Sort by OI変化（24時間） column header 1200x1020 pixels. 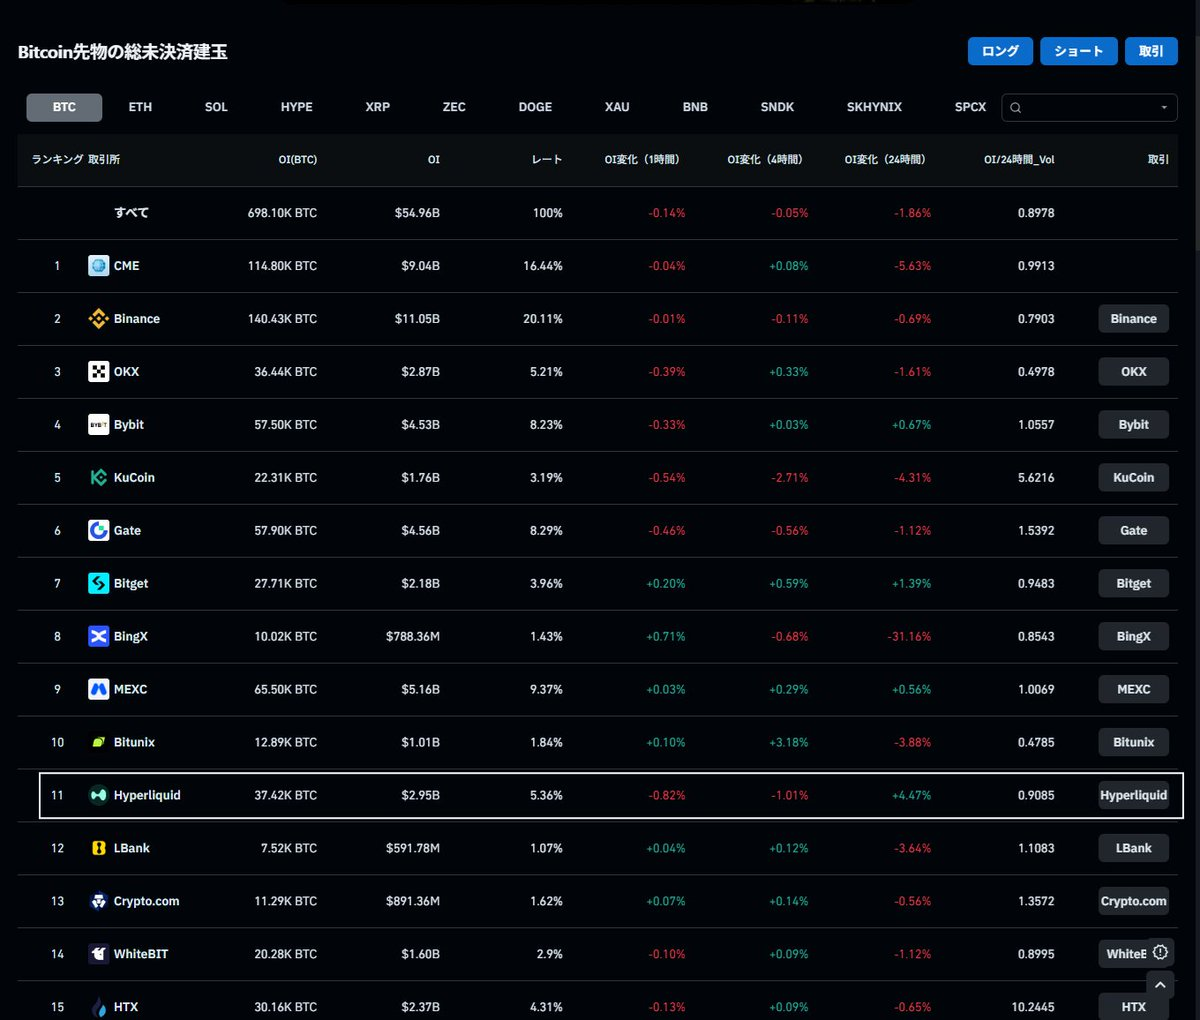click(x=884, y=160)
